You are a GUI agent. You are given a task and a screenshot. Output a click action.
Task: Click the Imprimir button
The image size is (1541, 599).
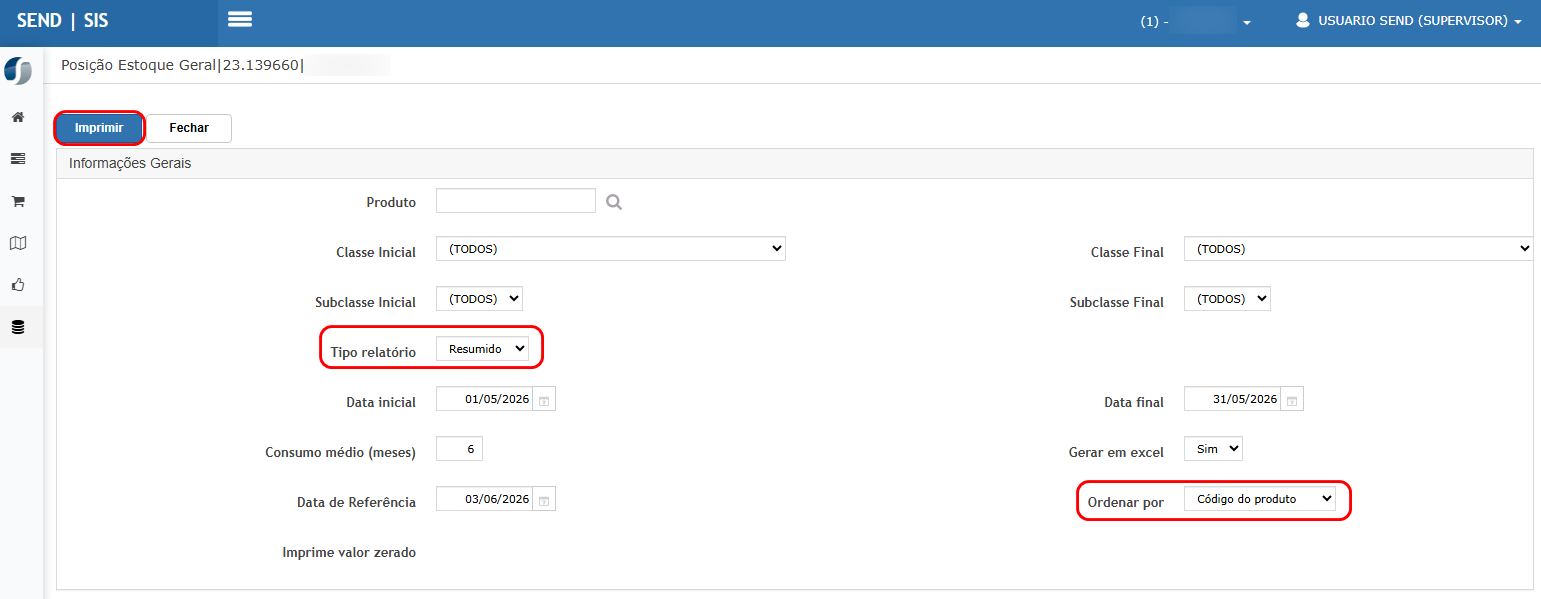click(99, 128)
